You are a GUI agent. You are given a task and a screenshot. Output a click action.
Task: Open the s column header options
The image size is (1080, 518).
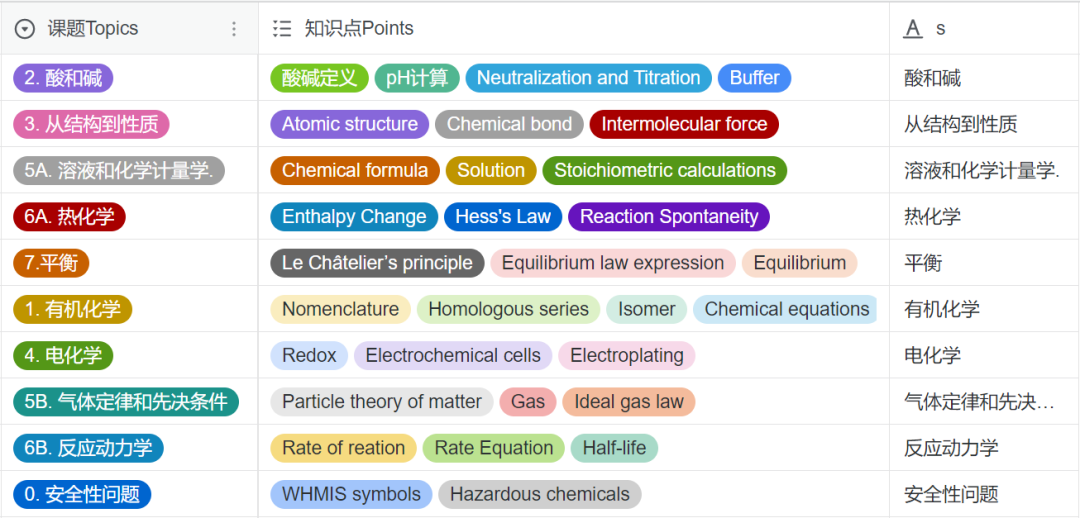coord(941,29)
